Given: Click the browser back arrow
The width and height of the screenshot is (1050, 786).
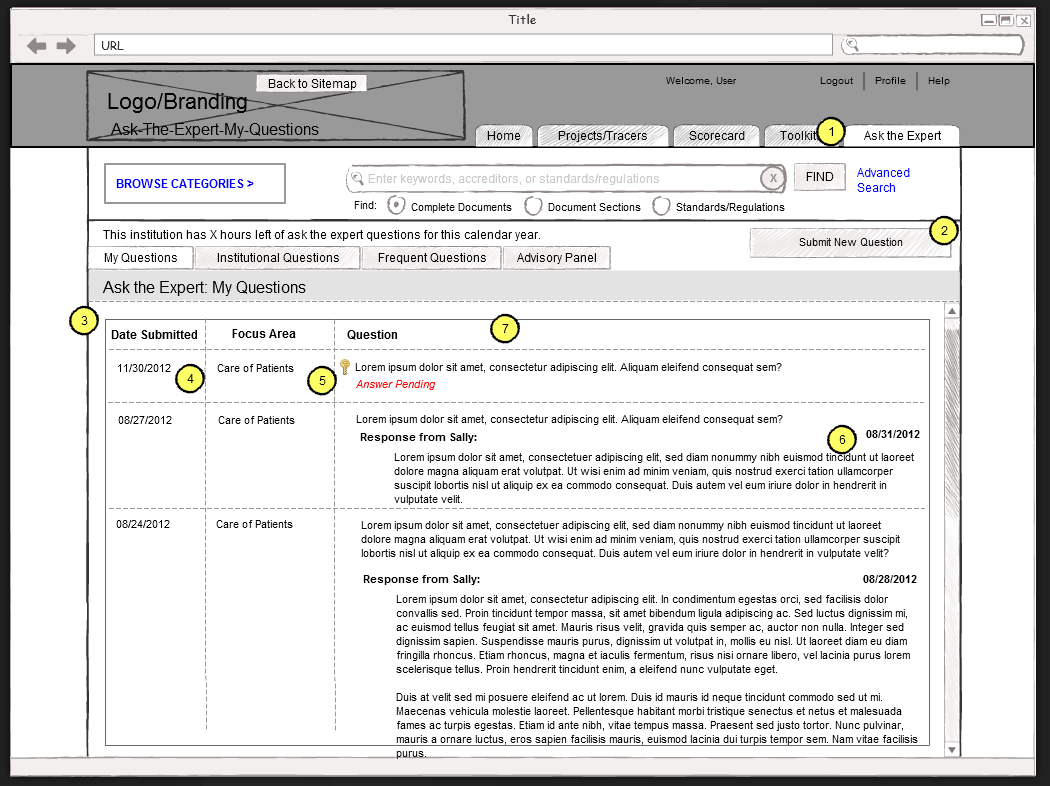Looking at the screenshot, I should (x=37, y=46).
